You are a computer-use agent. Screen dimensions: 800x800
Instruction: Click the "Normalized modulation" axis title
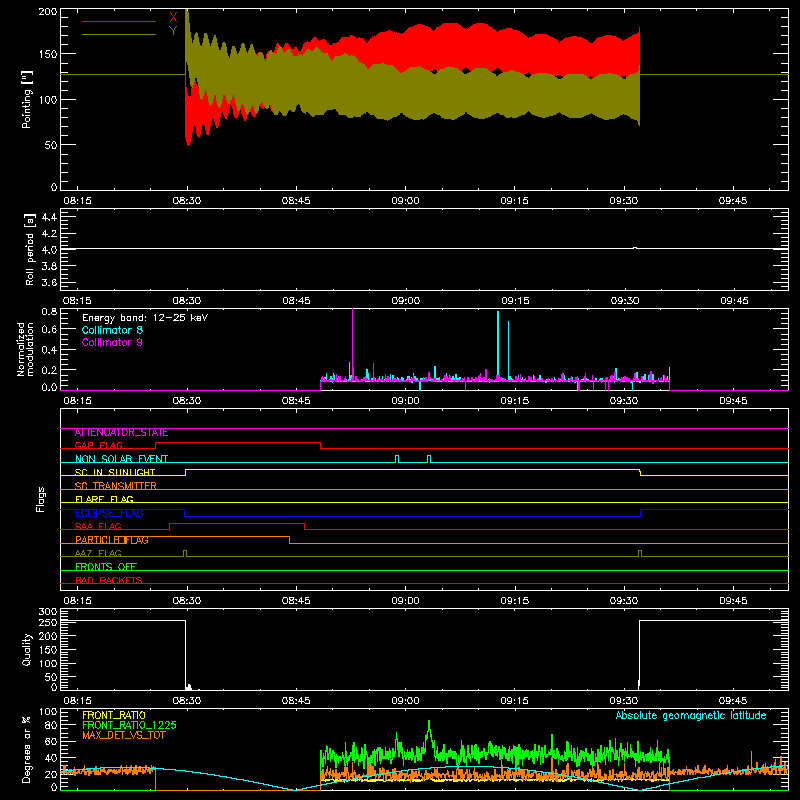pos(25,349)
